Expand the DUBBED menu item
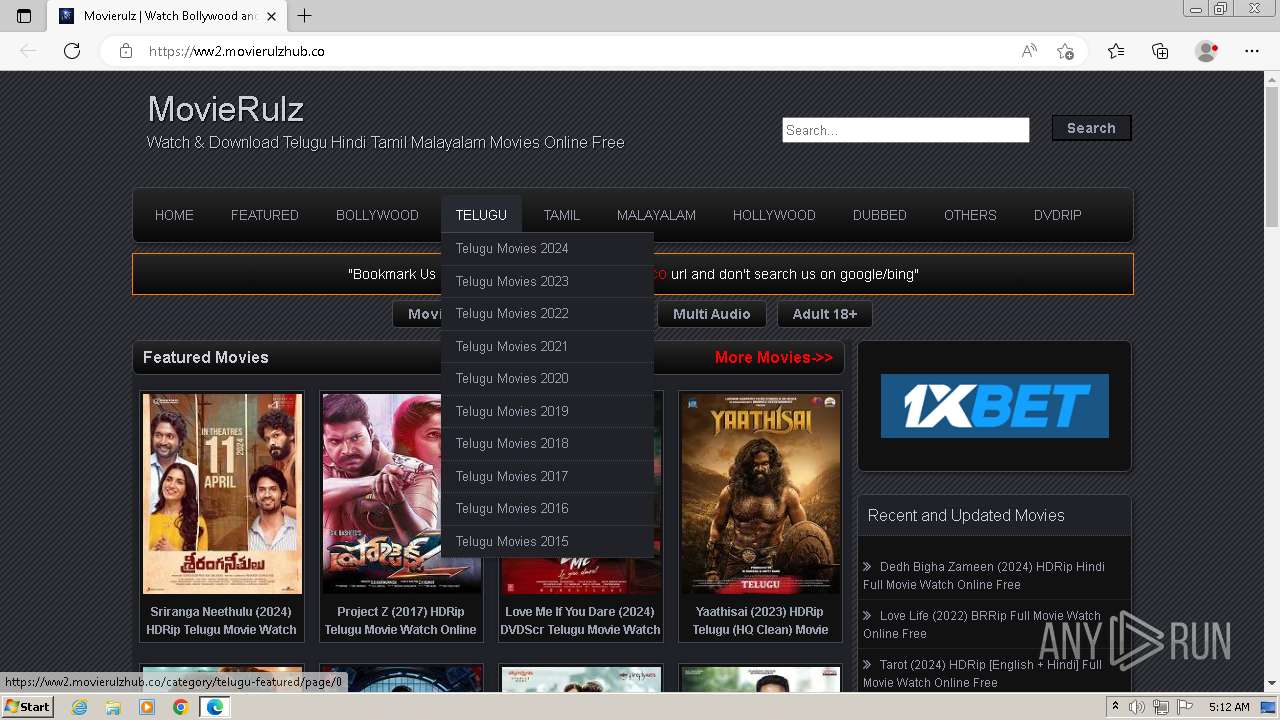Viewport: 1280px width, 720px height. point(880,215)
